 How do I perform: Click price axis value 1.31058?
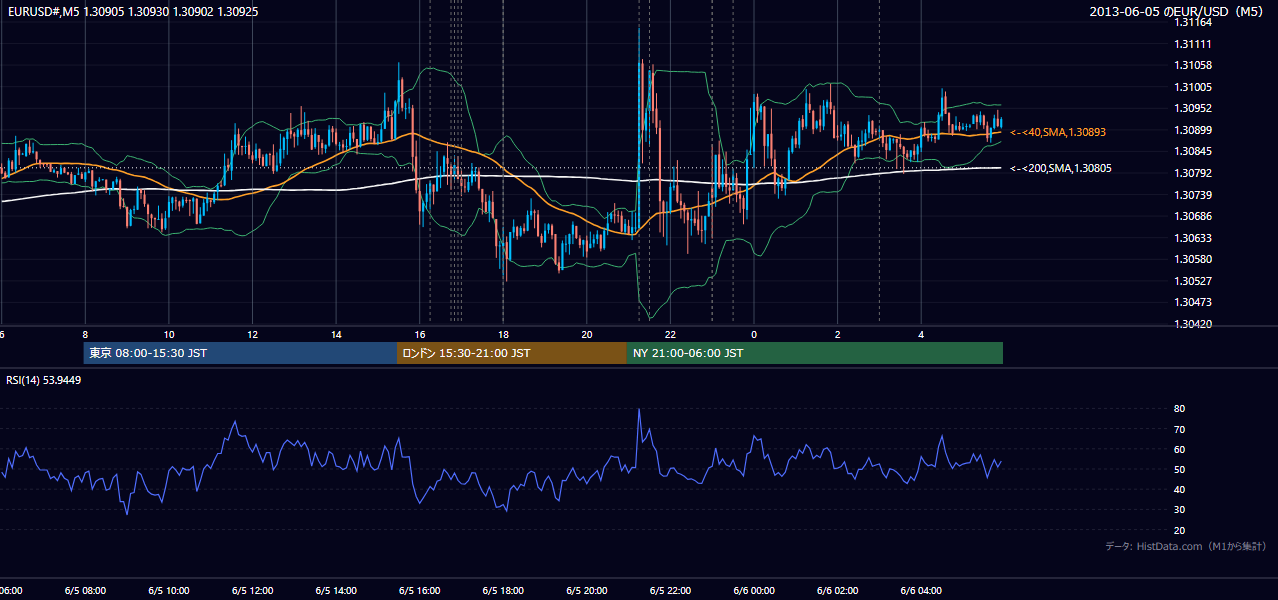(1194, 65)
